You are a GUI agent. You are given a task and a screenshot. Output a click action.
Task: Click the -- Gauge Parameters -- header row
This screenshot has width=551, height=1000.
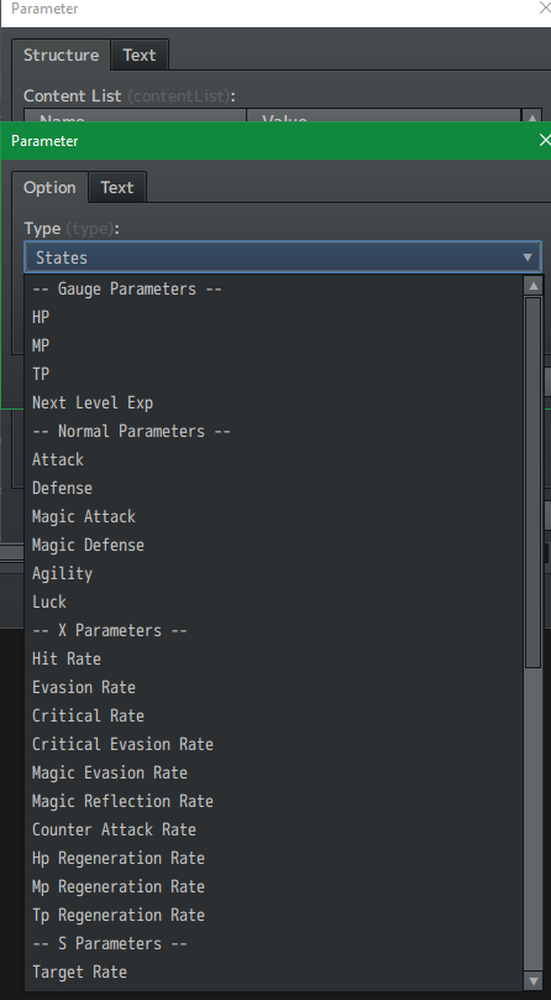click(274, 289)
